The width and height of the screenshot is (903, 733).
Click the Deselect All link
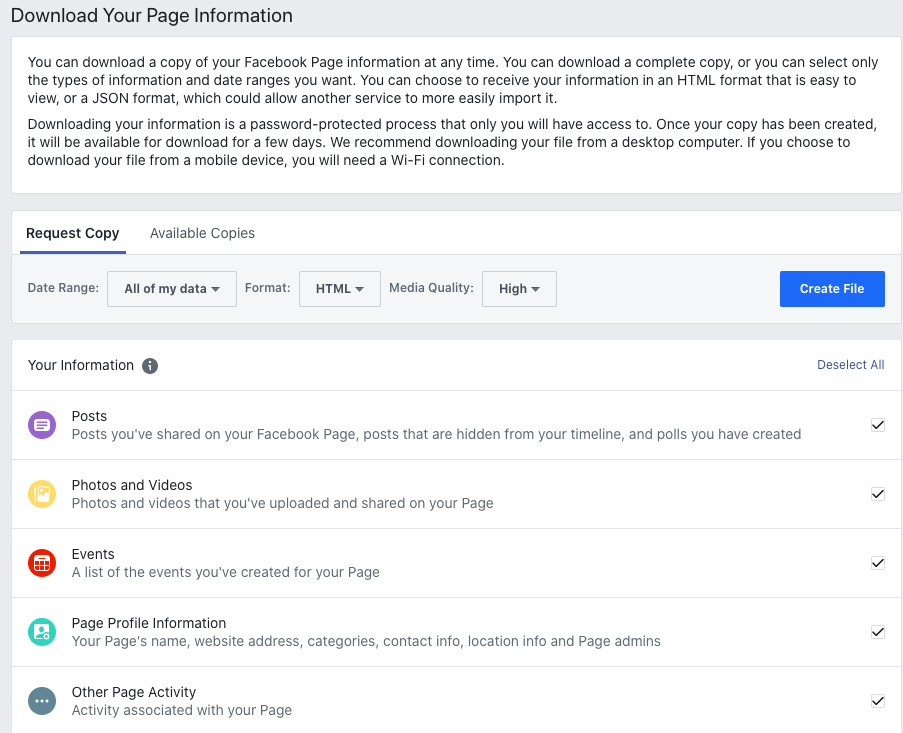[851, 365]
